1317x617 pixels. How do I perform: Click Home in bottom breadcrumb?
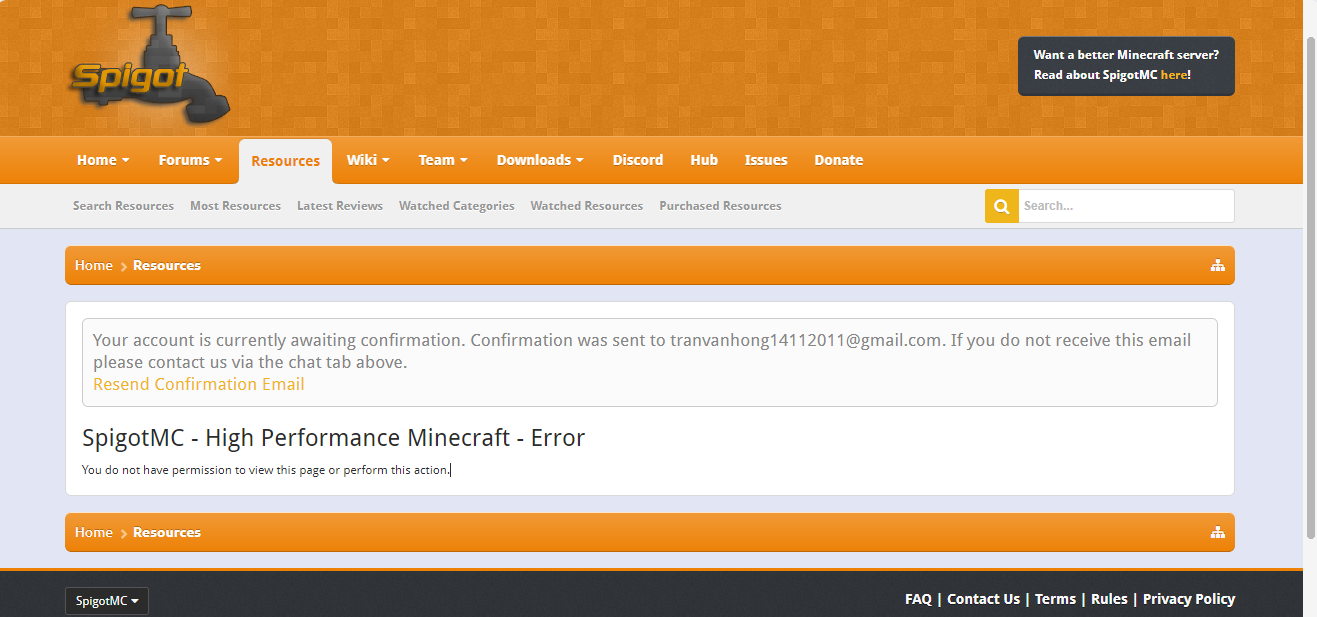(93, 532)
